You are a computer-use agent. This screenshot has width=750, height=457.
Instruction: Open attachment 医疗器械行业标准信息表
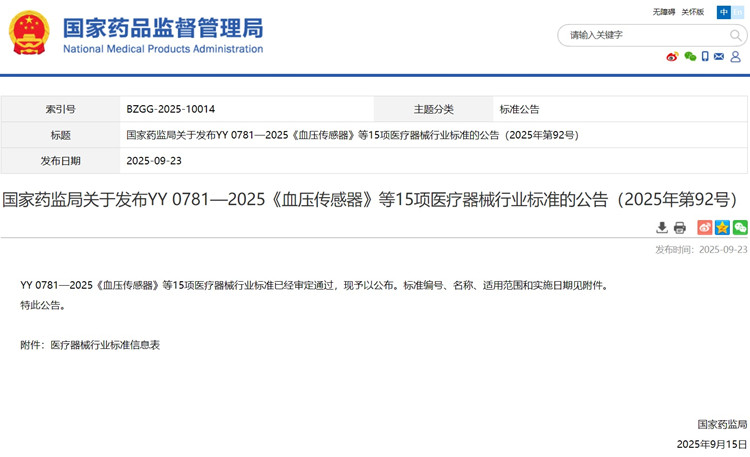[x=104, y=345]
